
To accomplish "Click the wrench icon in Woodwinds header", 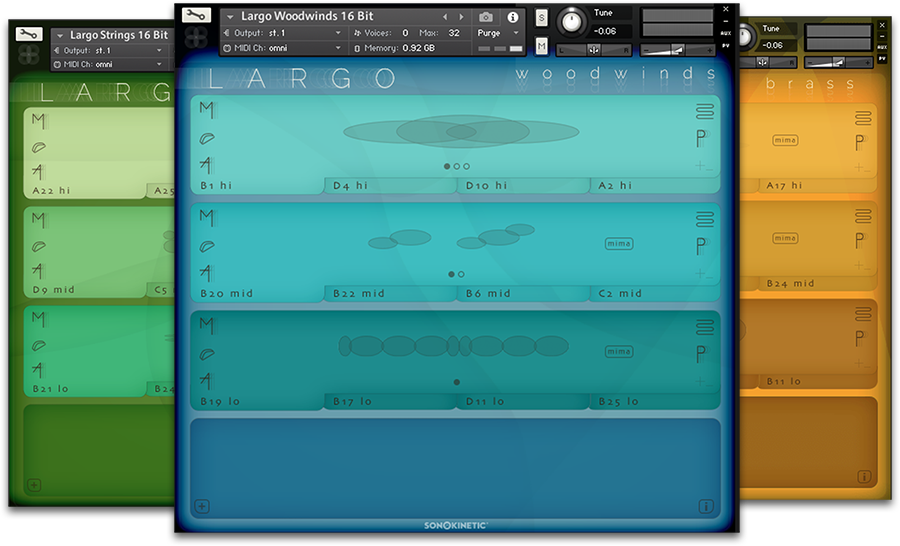I will 197,16.
